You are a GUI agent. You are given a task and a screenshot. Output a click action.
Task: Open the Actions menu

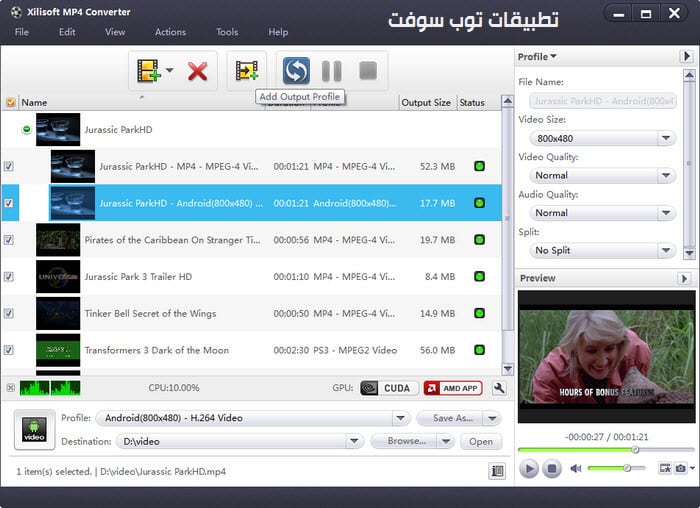[x=170, y=32]
